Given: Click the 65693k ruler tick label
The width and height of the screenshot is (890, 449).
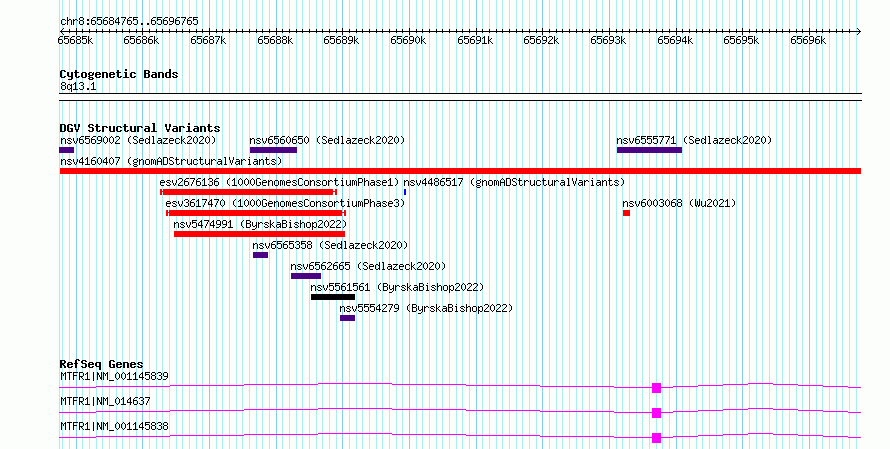Looking at the screenshot, I should coord(608,40).
